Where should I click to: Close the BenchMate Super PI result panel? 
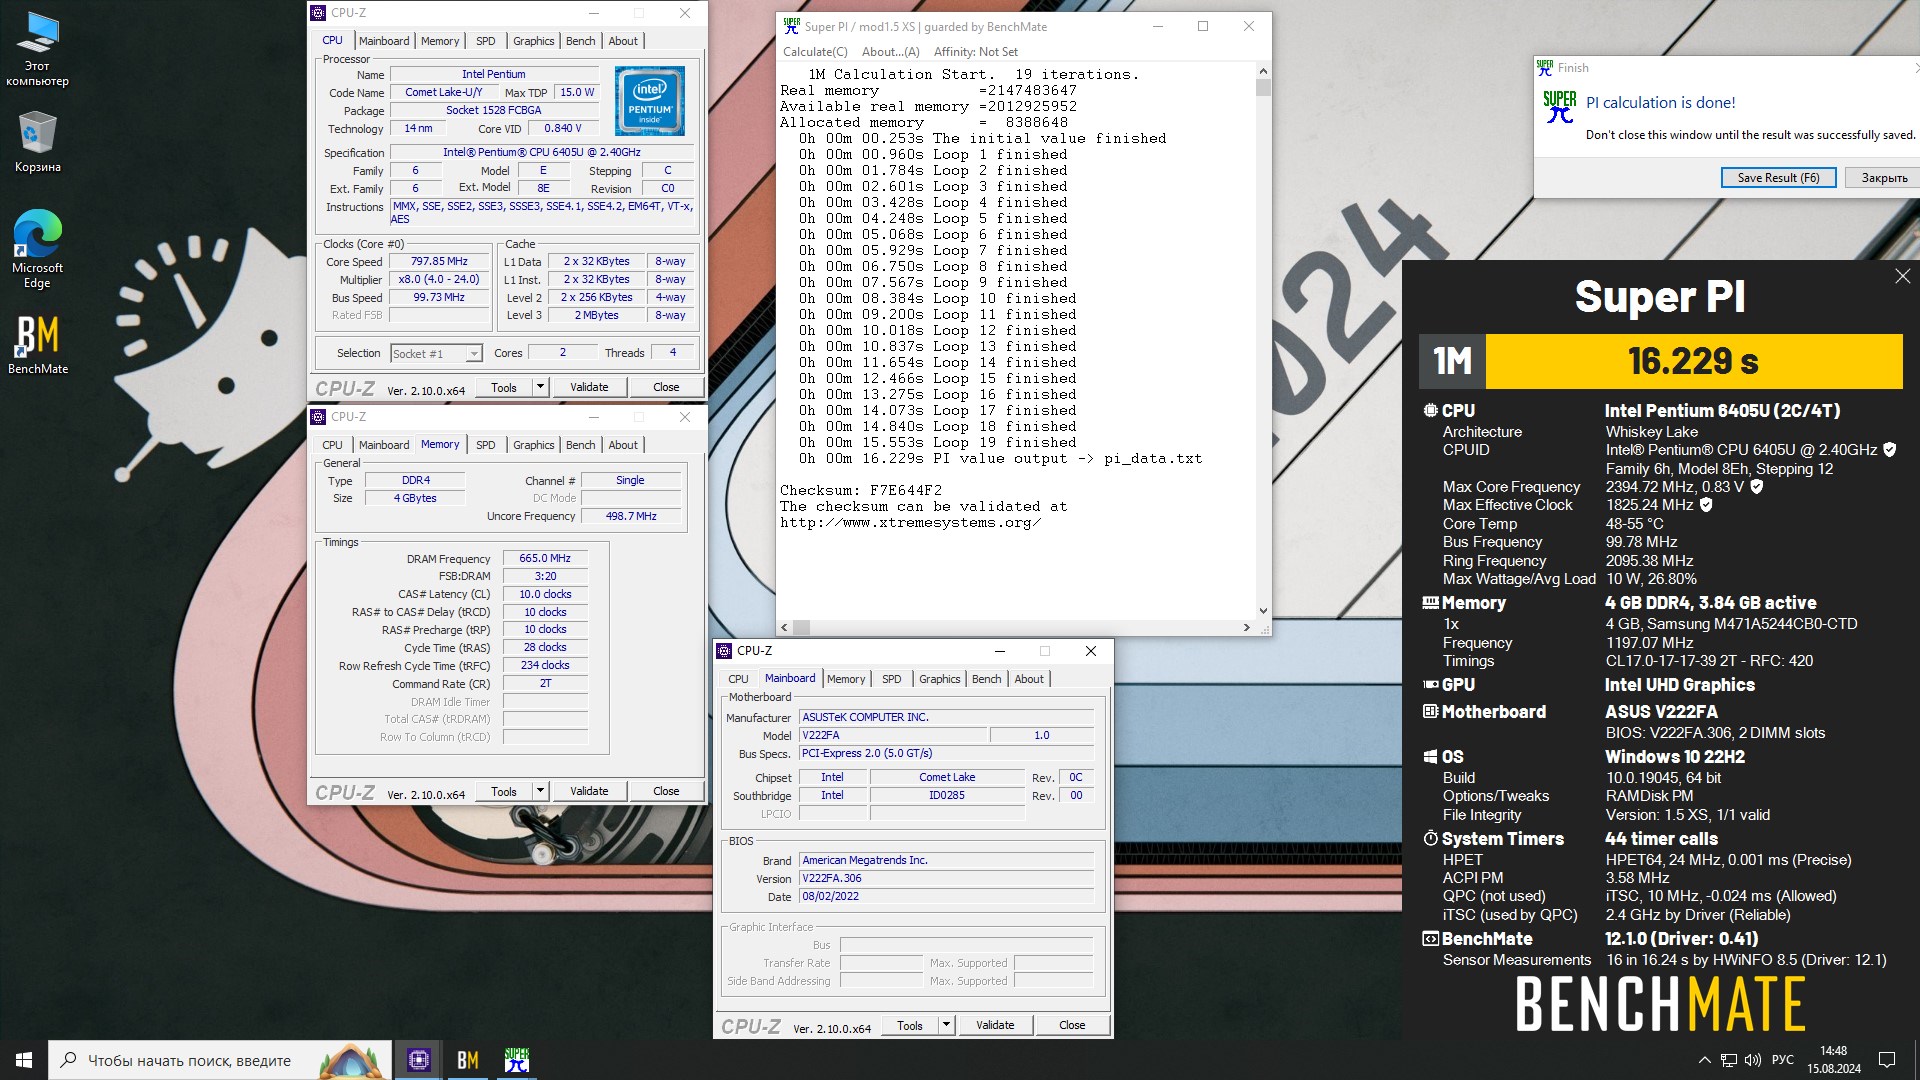click(1902, 276)
